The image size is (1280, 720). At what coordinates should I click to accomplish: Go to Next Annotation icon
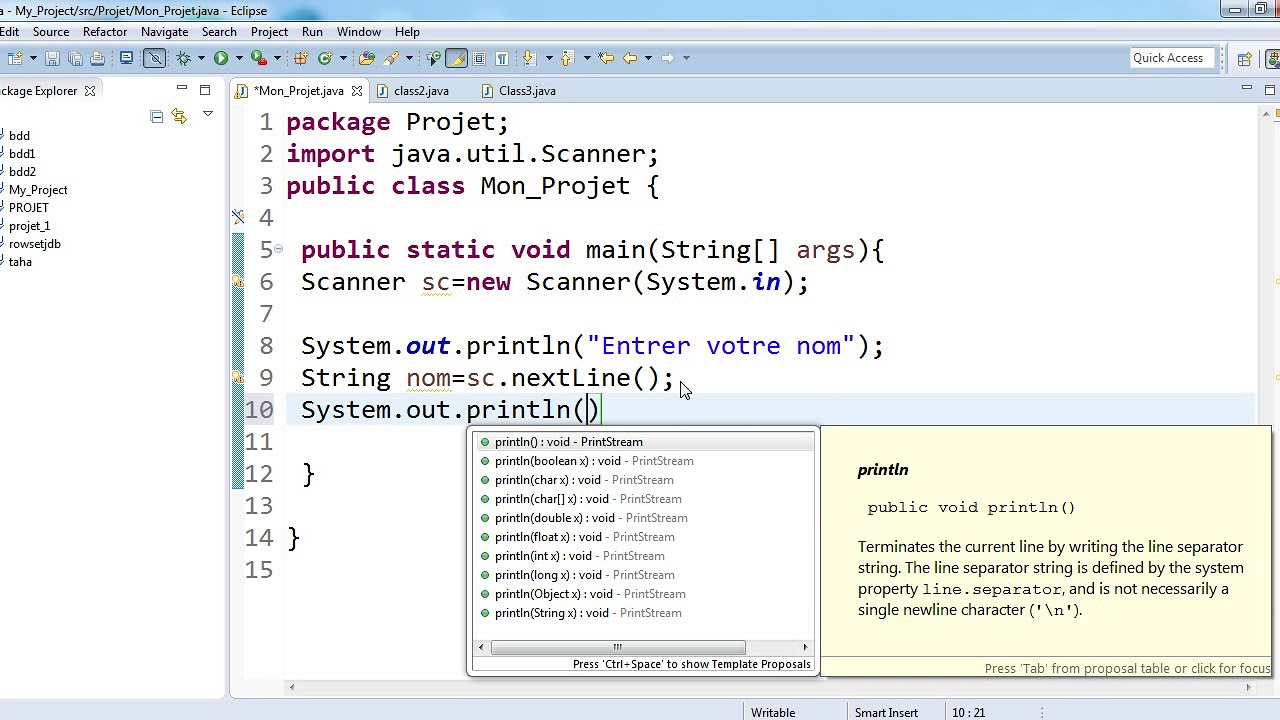click(528, 58)
